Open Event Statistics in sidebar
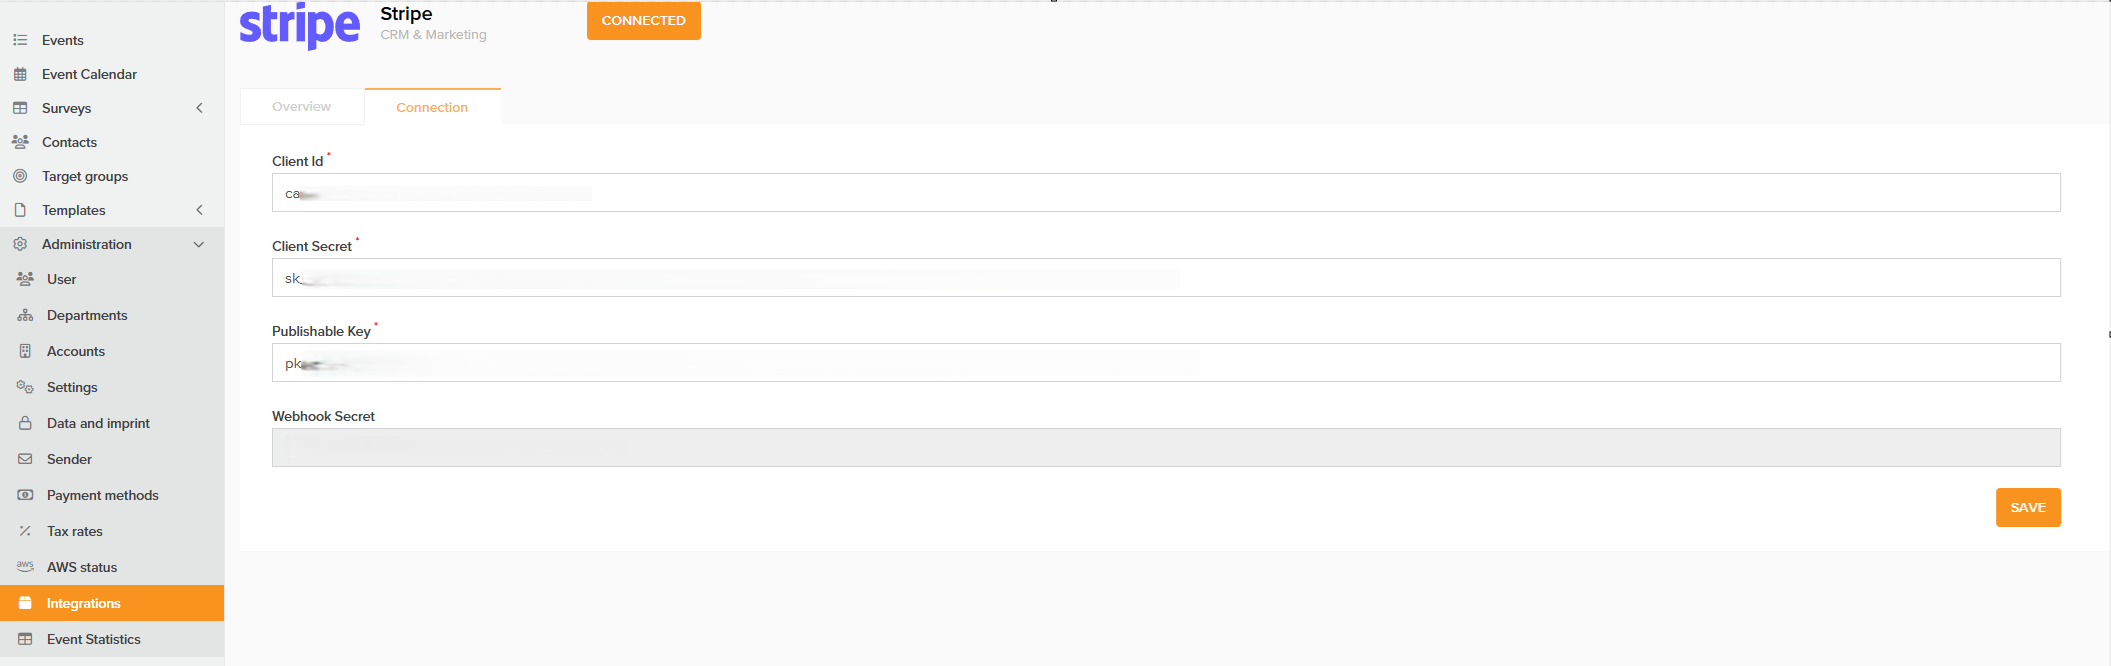This screenshot has width=2111, height=666. (93, 639)
